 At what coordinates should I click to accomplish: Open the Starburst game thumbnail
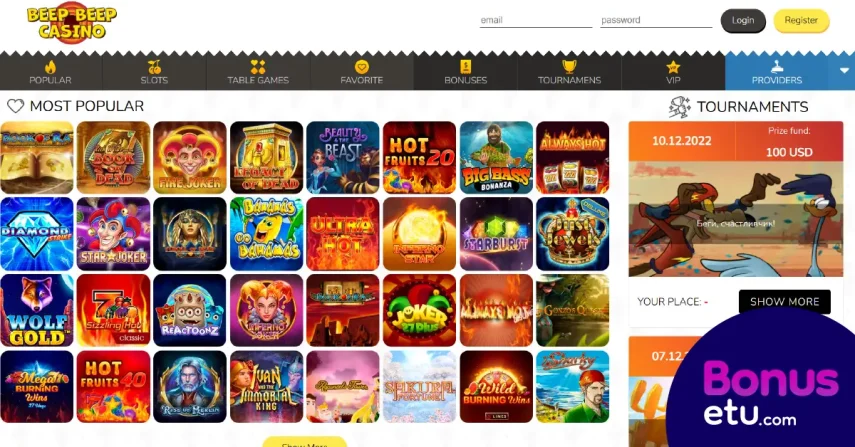click(496, 234)
